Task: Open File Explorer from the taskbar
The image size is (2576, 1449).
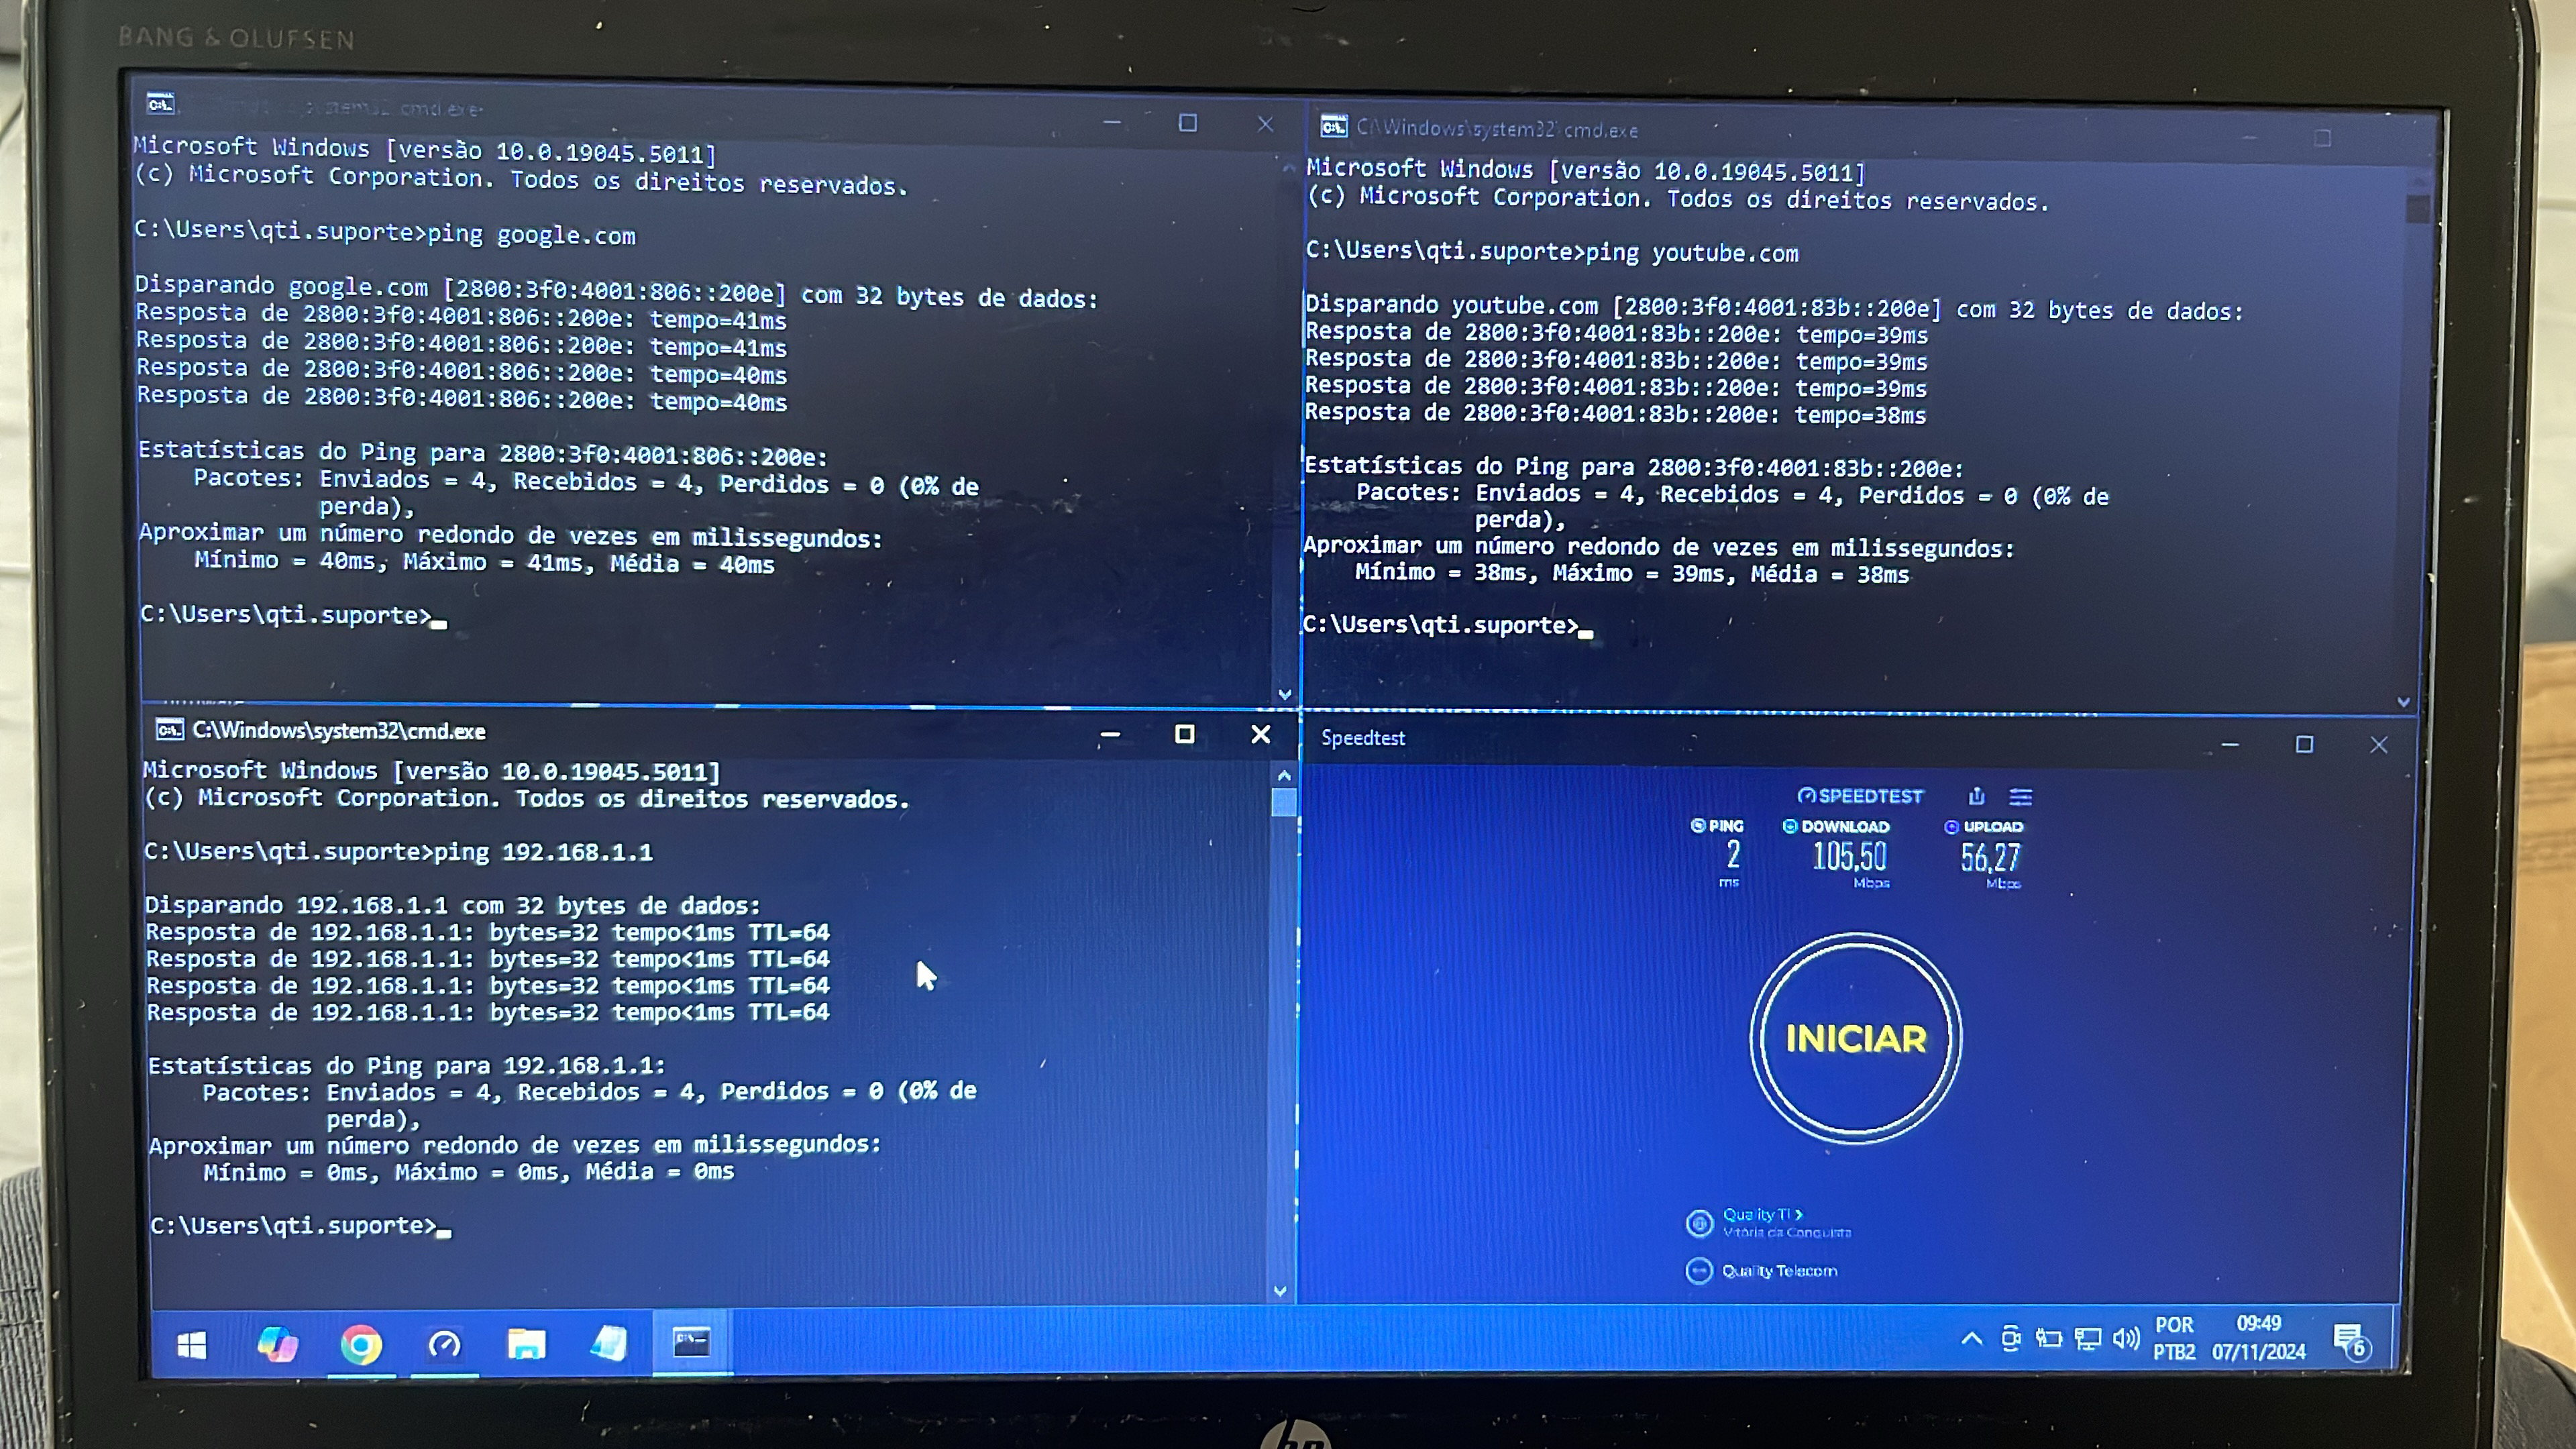Action: pos(526,1344)
